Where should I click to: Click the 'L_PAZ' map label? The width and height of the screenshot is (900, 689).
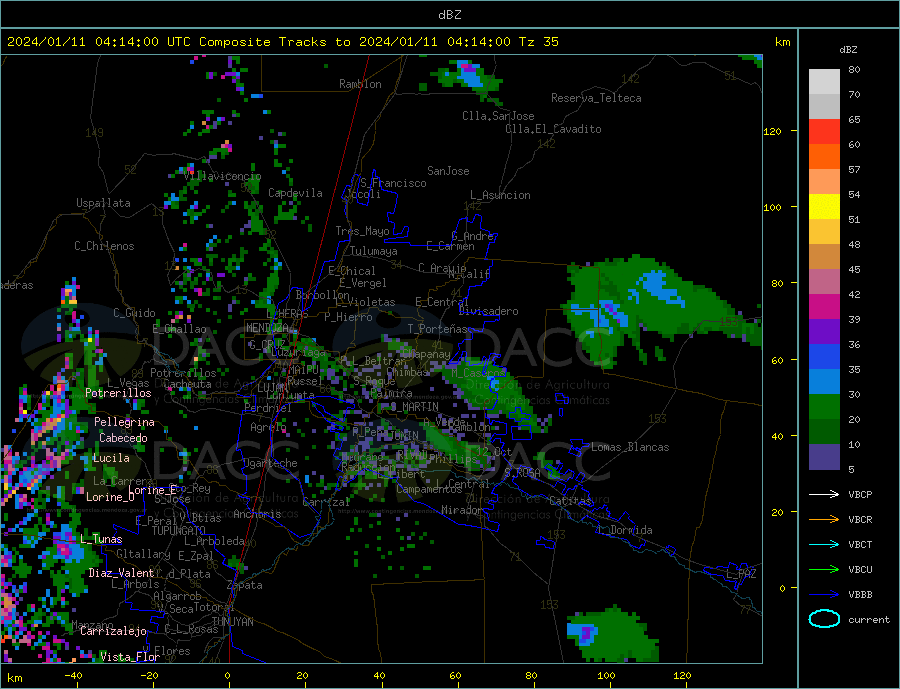[741, 574]
